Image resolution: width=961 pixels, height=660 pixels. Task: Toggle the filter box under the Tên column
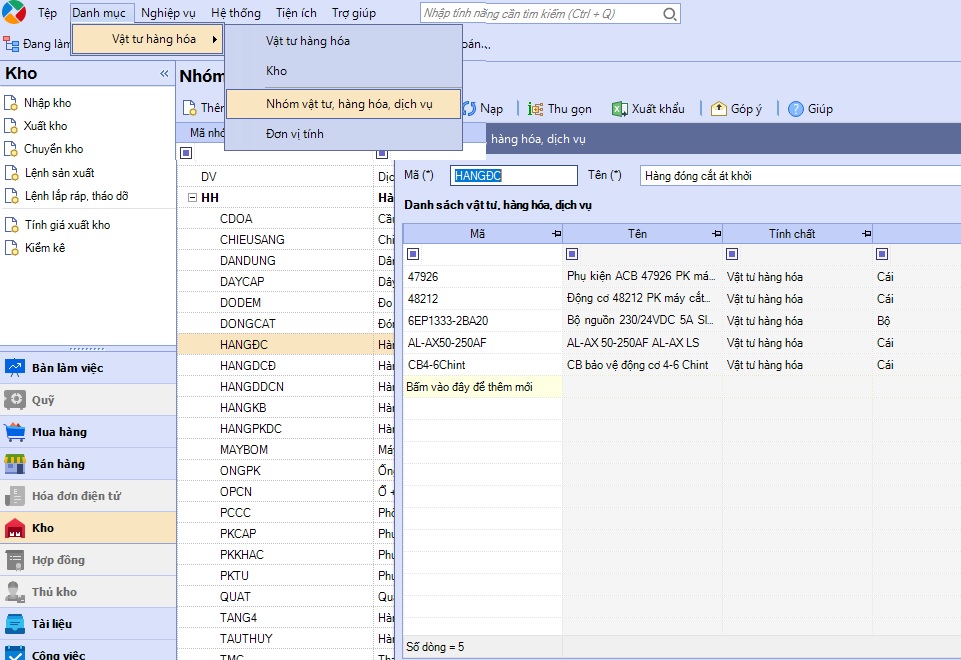(572, 254)
